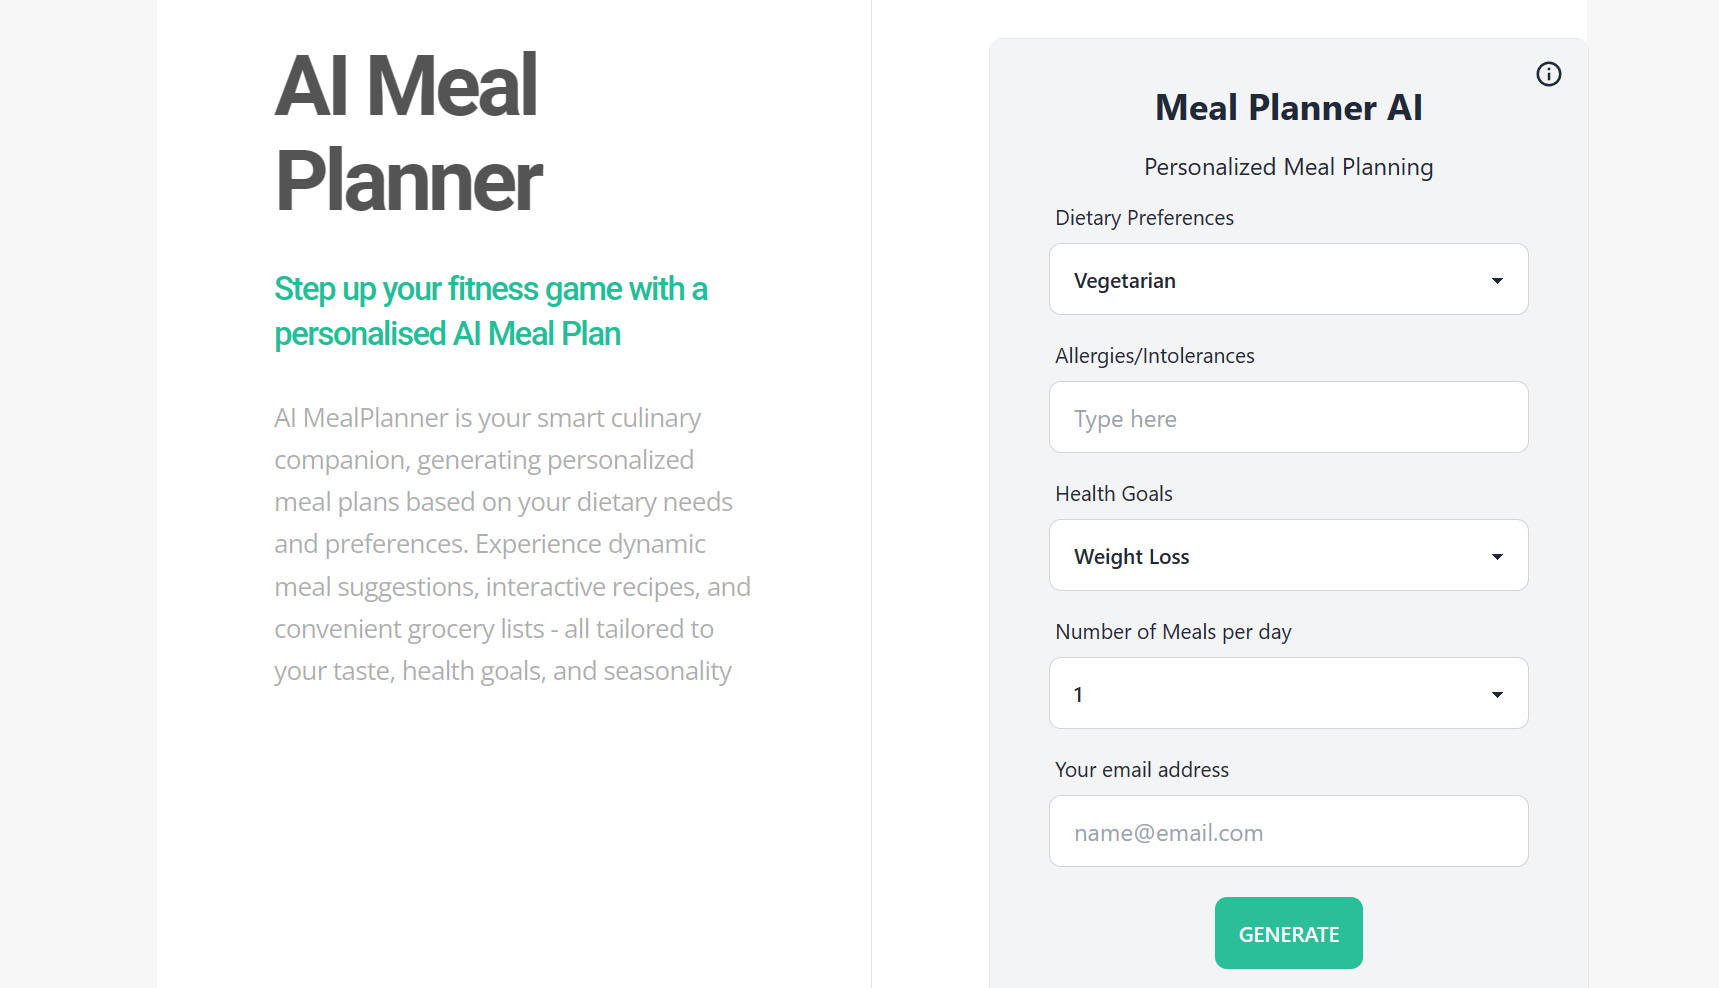Click the email address input field

[1288, 832]
